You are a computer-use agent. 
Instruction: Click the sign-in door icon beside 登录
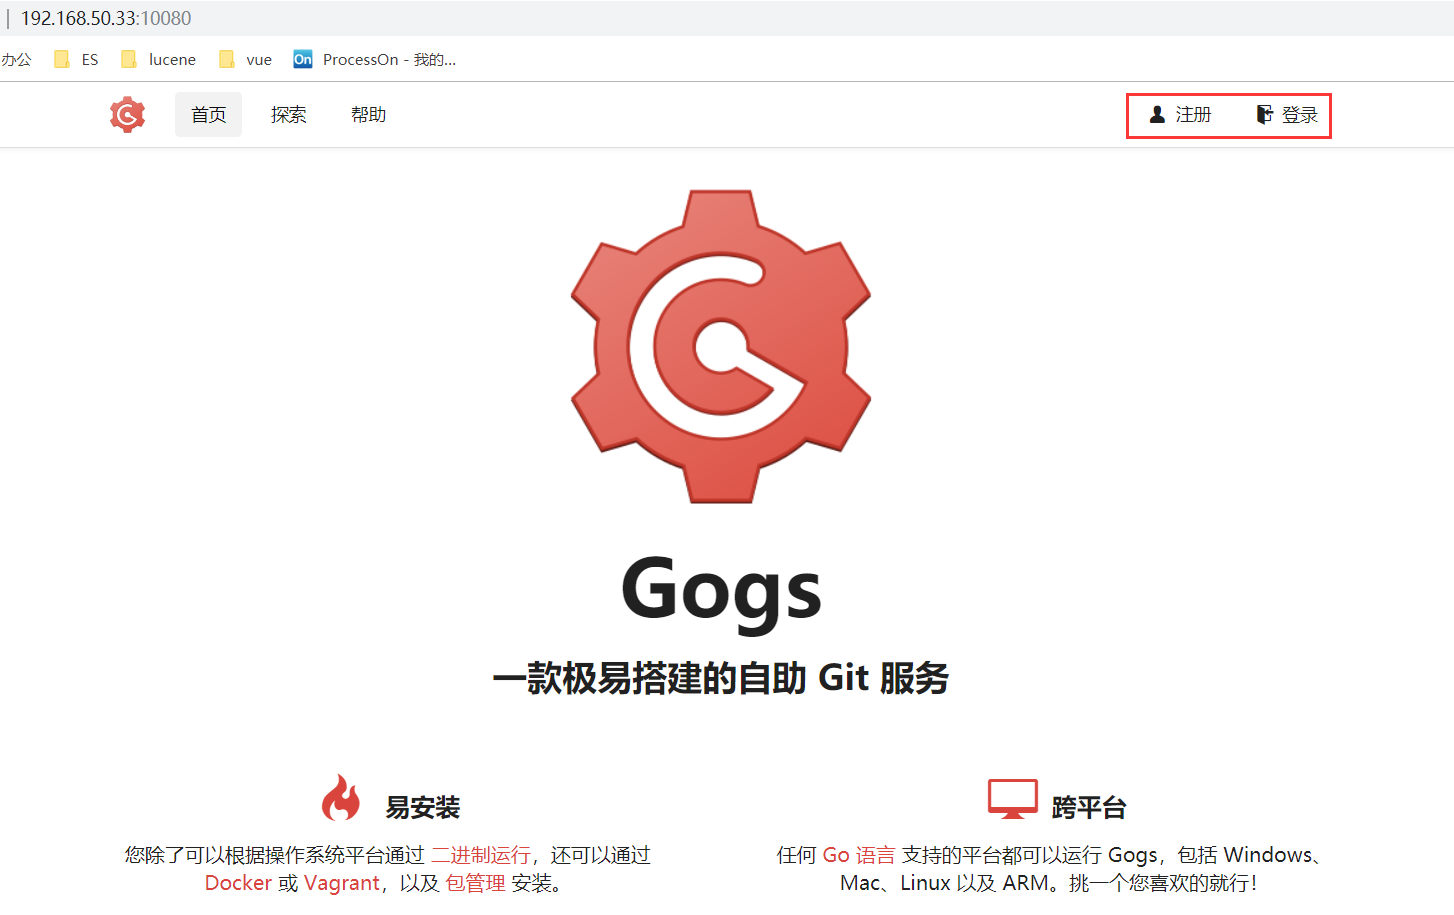pyautogui.click(x=1264, y=114)
